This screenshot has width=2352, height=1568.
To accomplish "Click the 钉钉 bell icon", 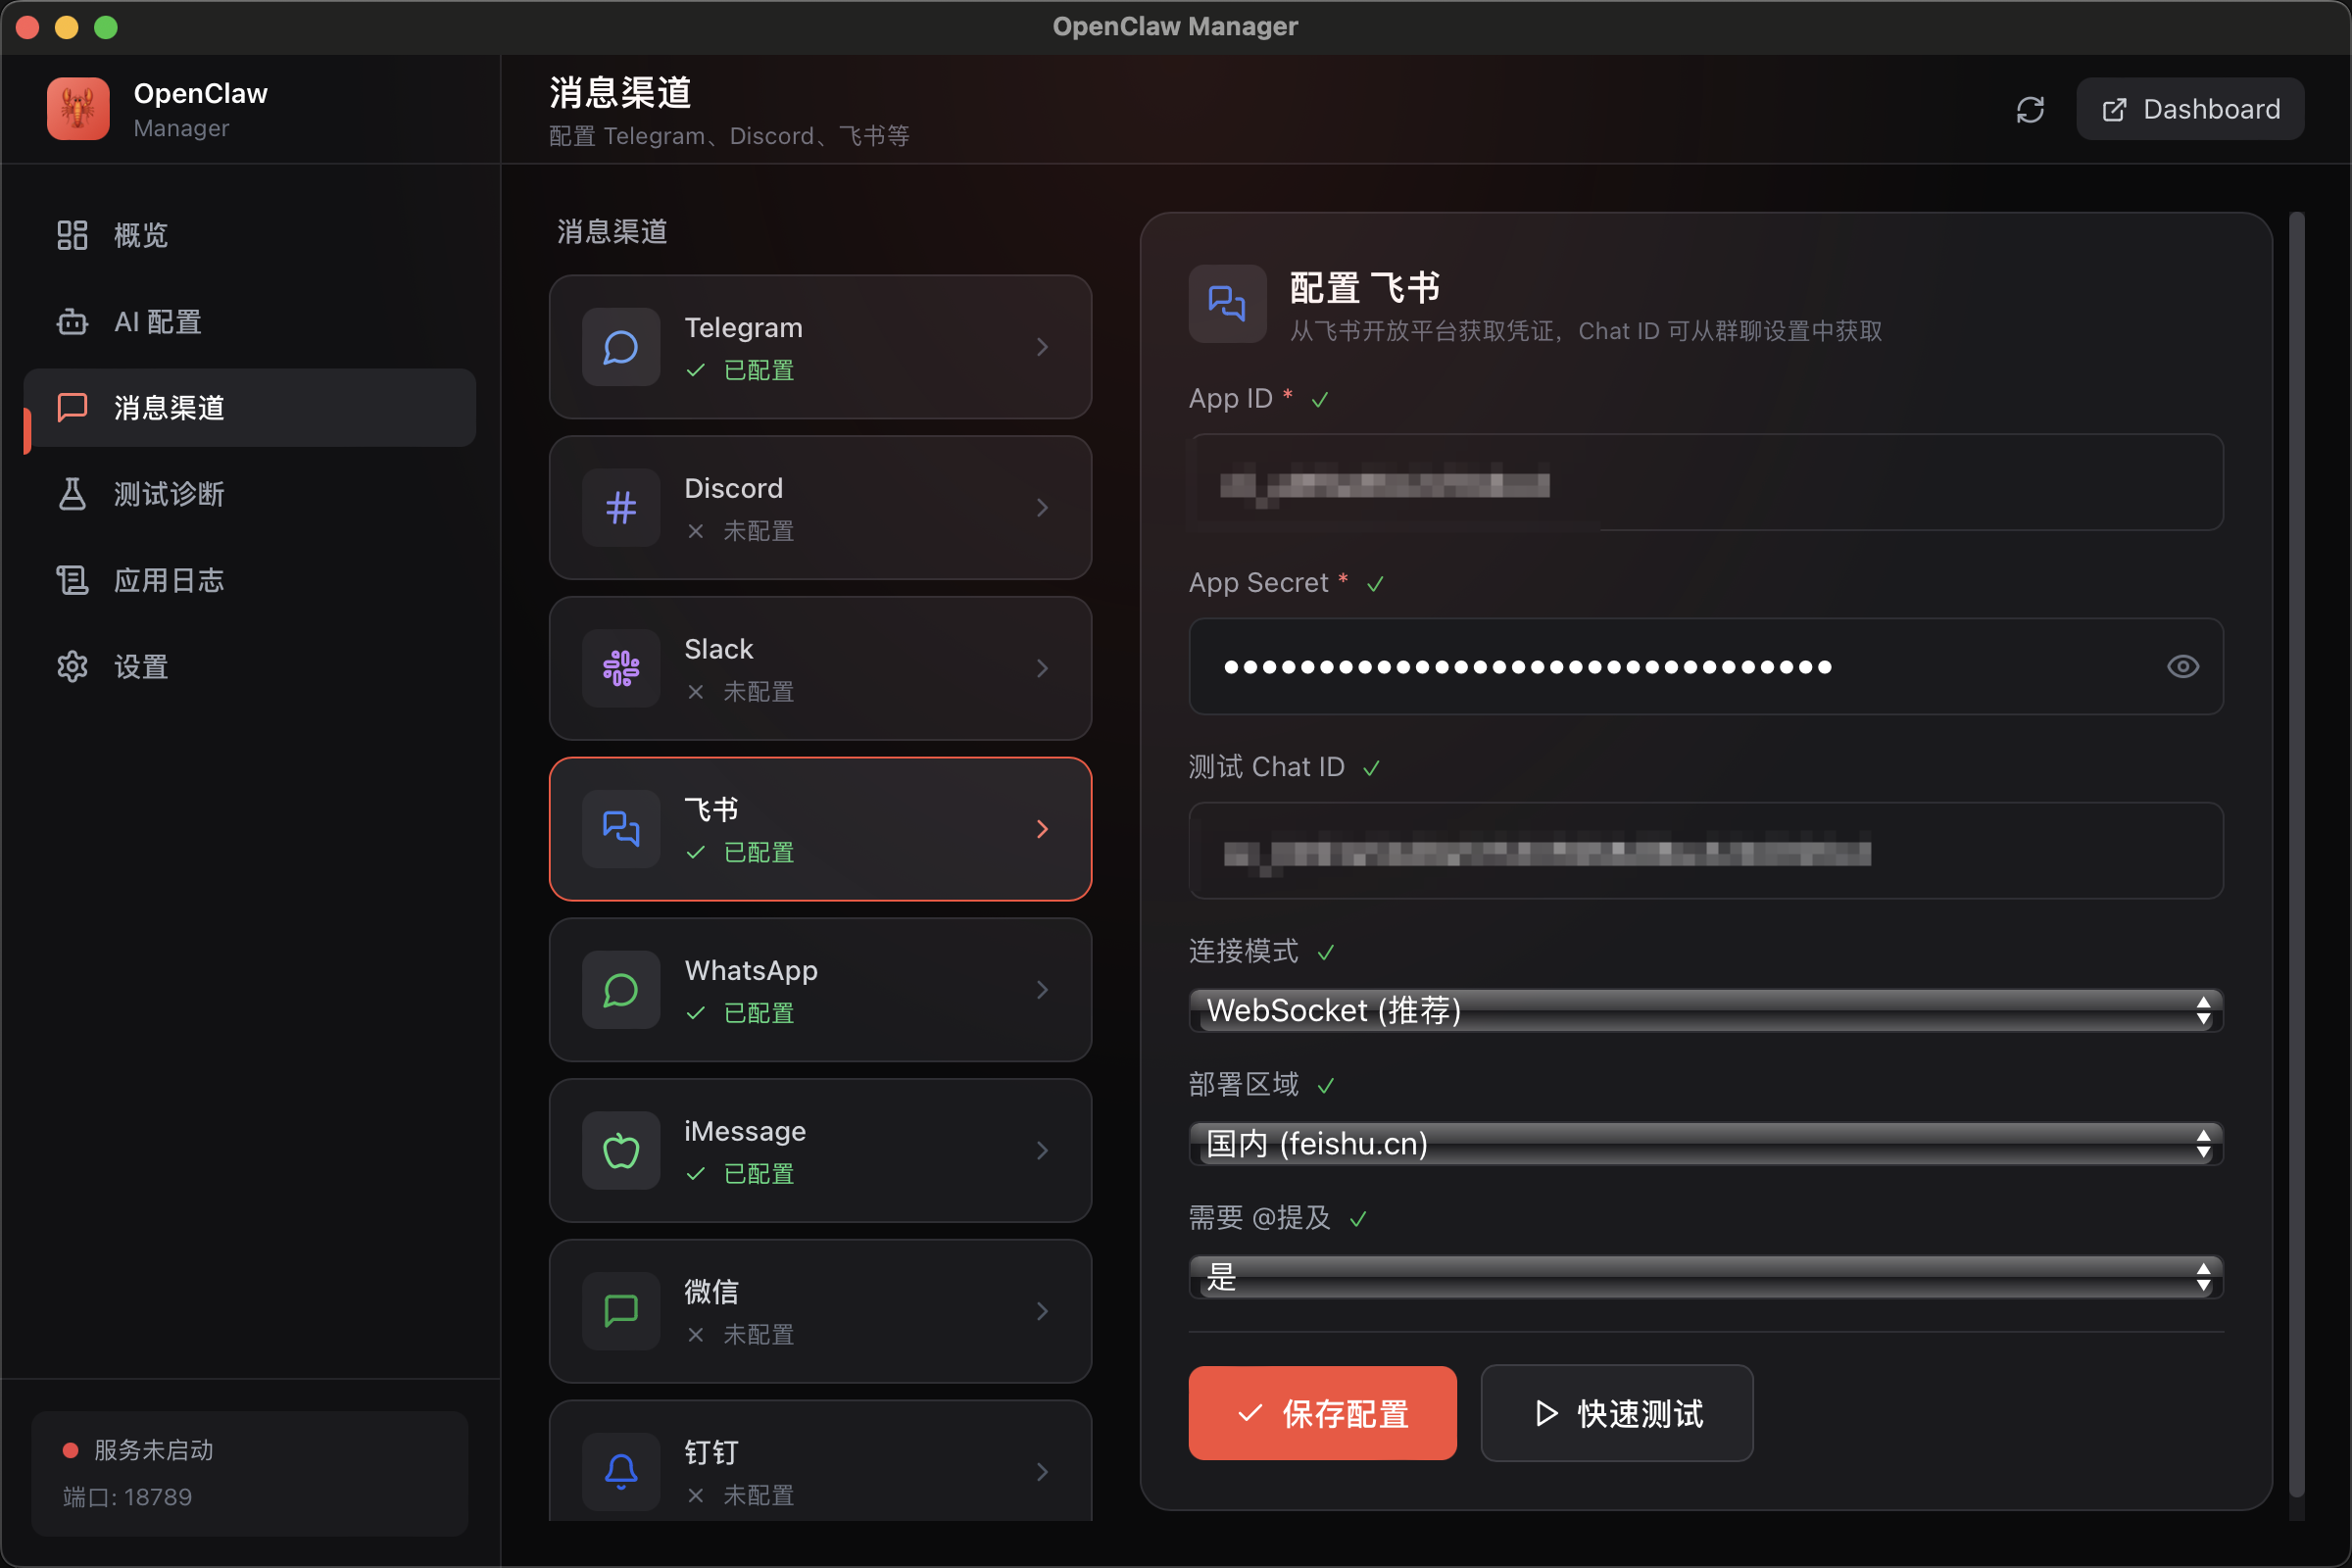I will [621, 1472].
